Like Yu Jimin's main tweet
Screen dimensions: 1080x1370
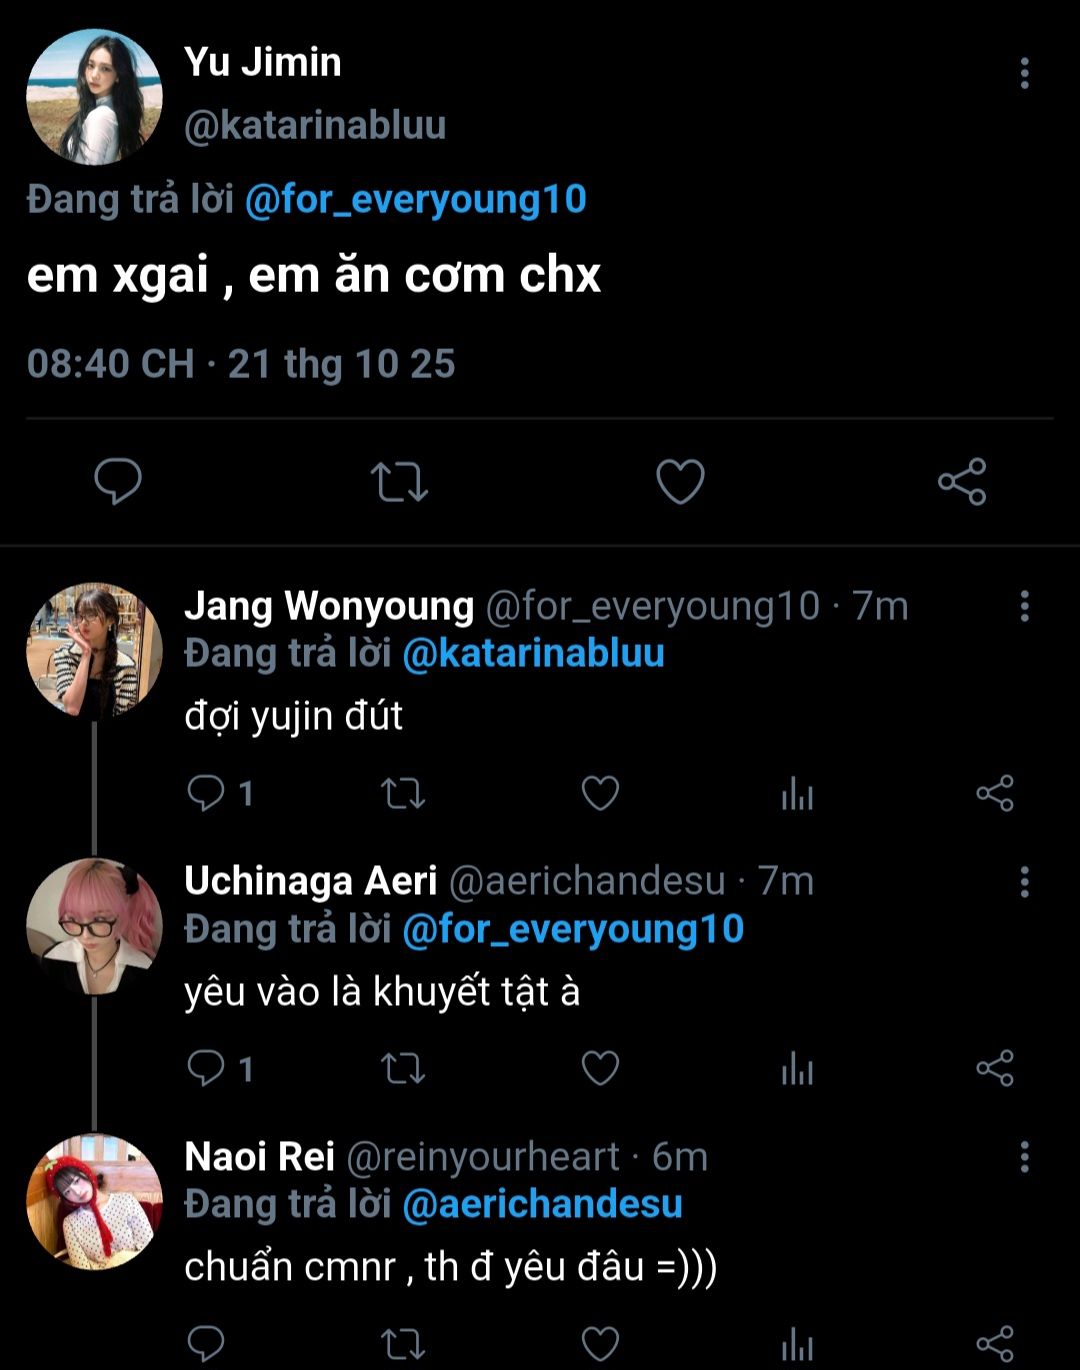pyautogui.click(x=680, y=482)
